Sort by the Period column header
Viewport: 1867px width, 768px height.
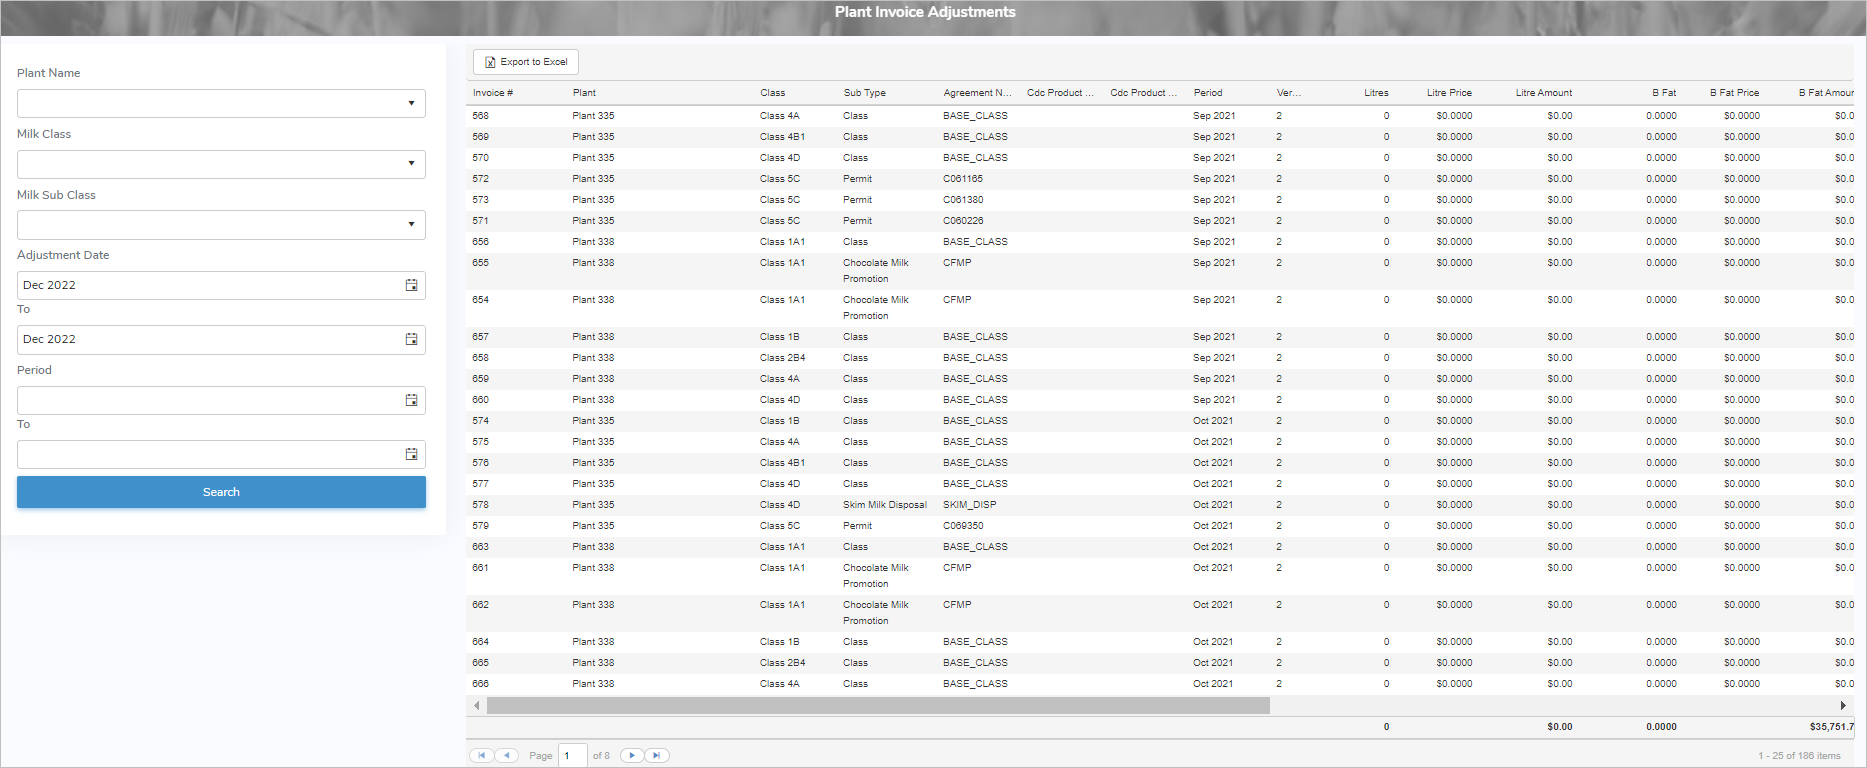pos(1208,93)
